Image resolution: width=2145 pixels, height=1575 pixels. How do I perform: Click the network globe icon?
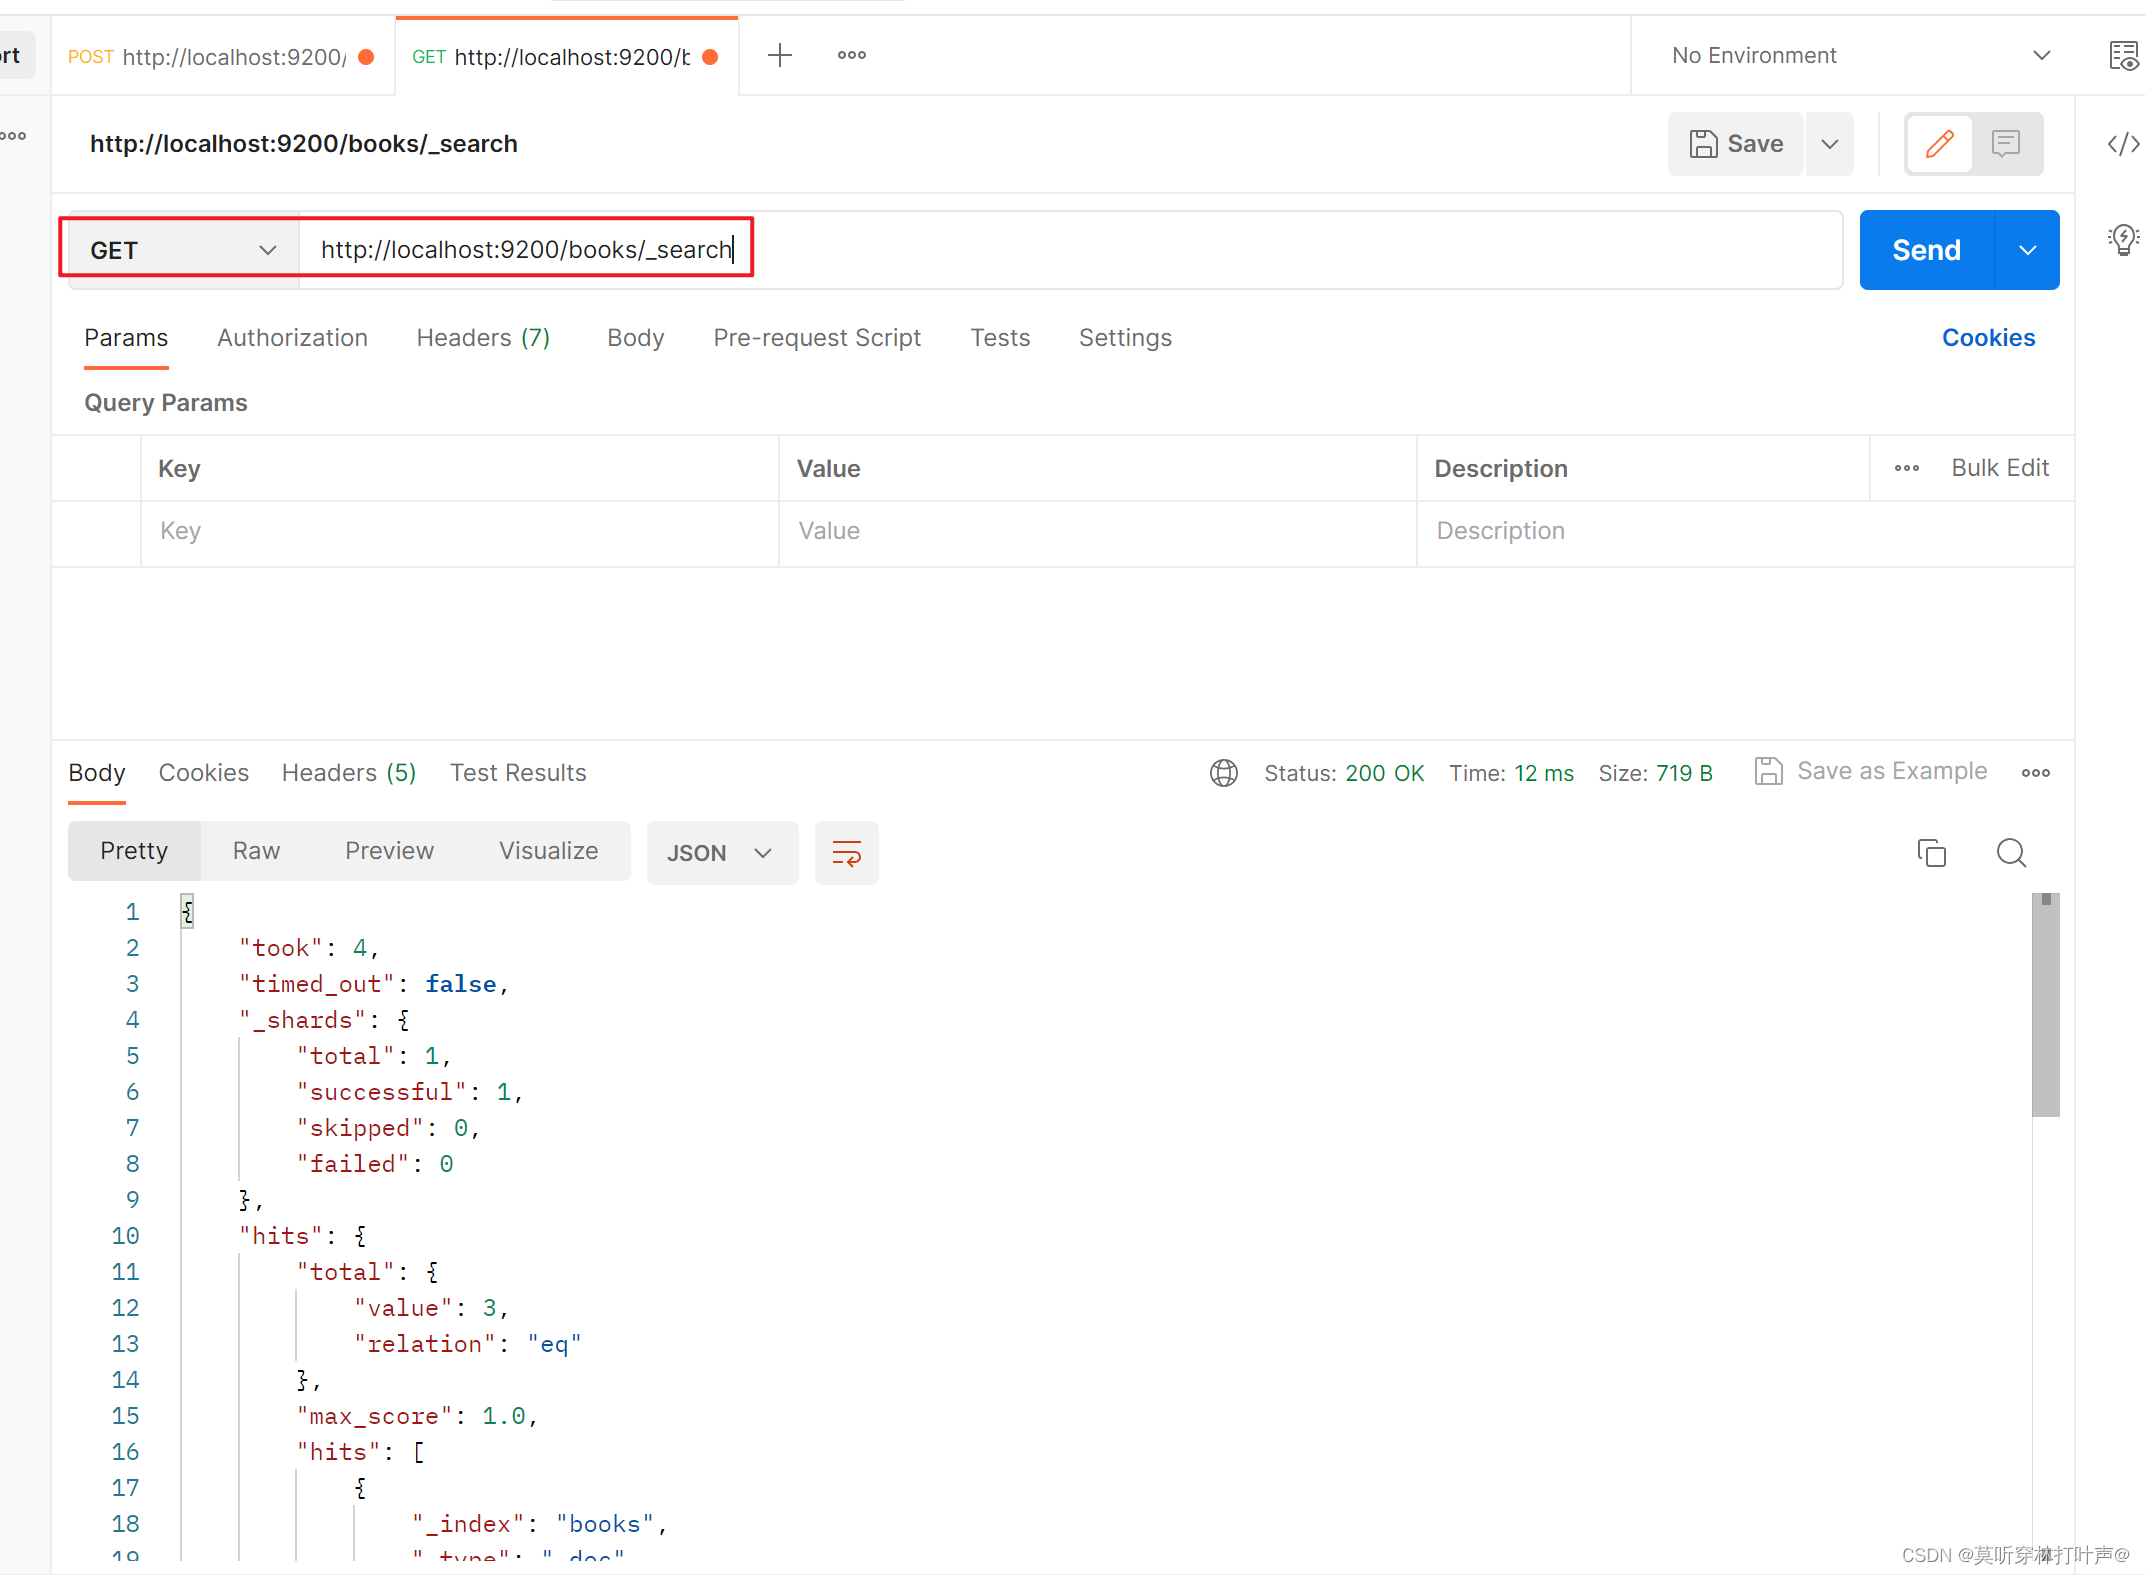pos(1224,773)
